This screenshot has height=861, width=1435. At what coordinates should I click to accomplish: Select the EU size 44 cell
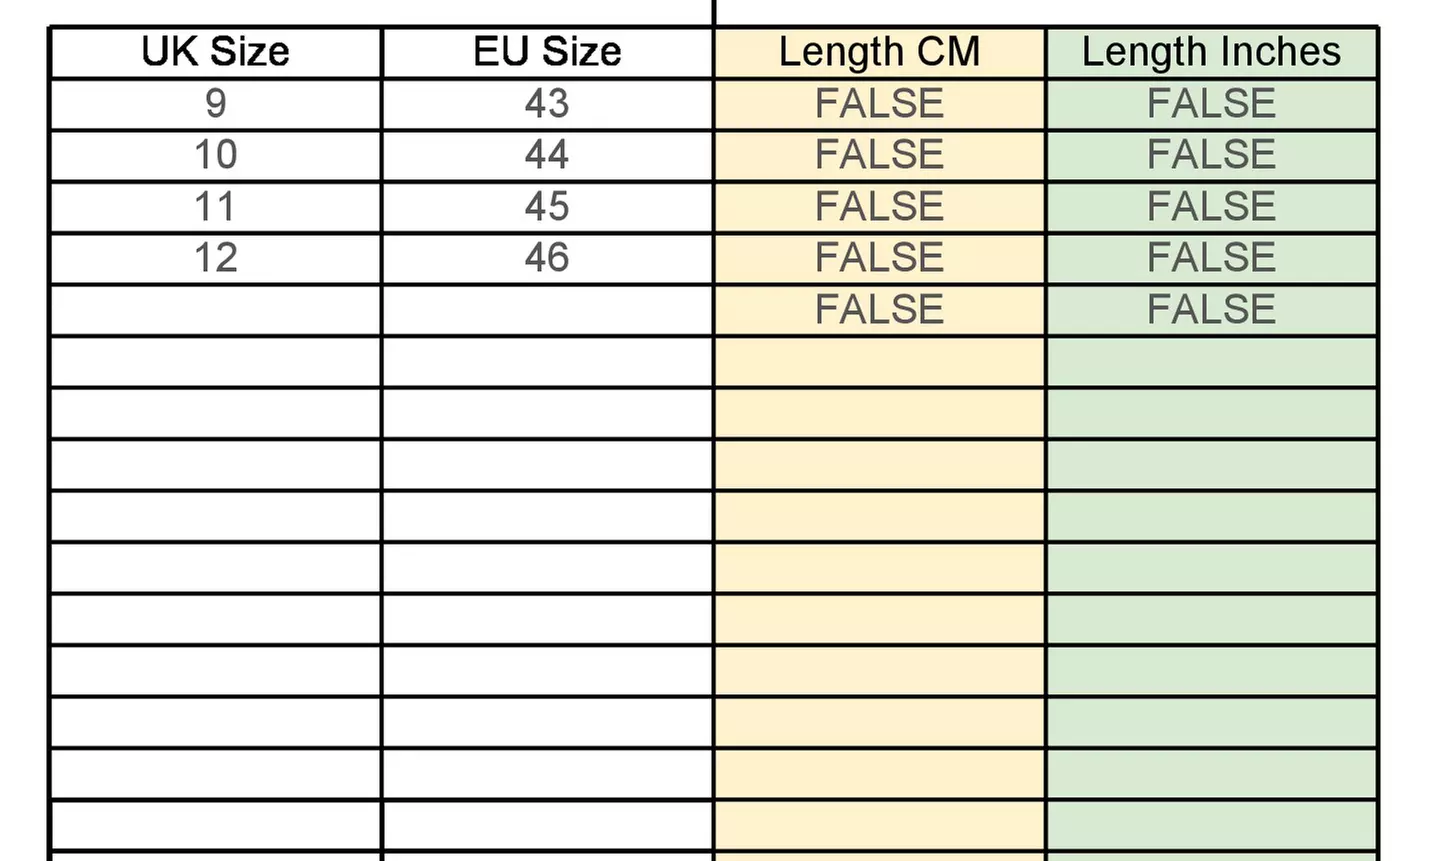pyautogui.click(x=547, y=155)
